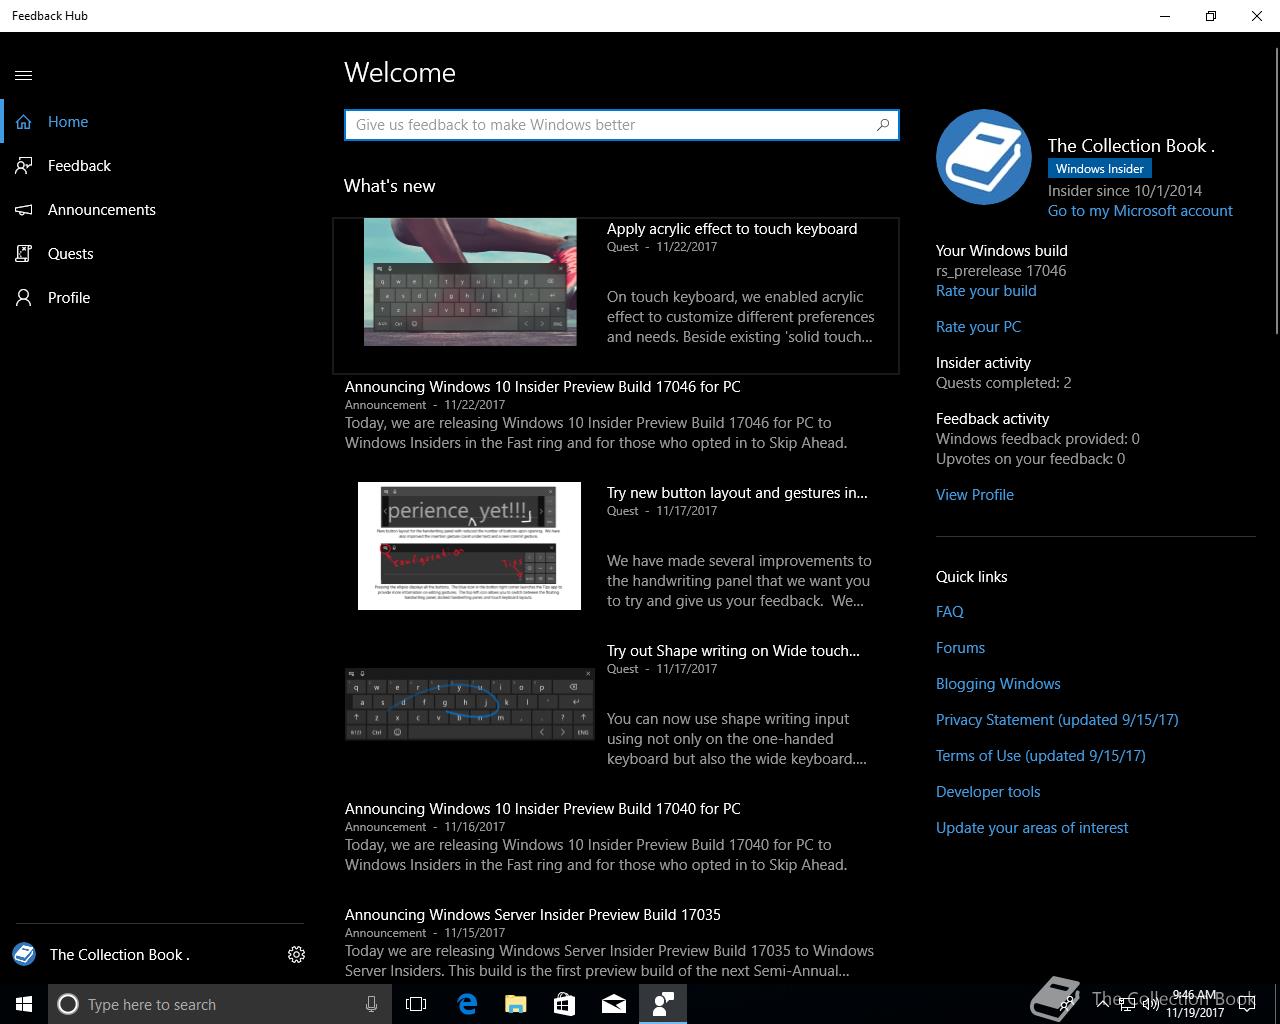Open shape writing keyboard thumbnail

pyautogui.click(x=470, y=704)
